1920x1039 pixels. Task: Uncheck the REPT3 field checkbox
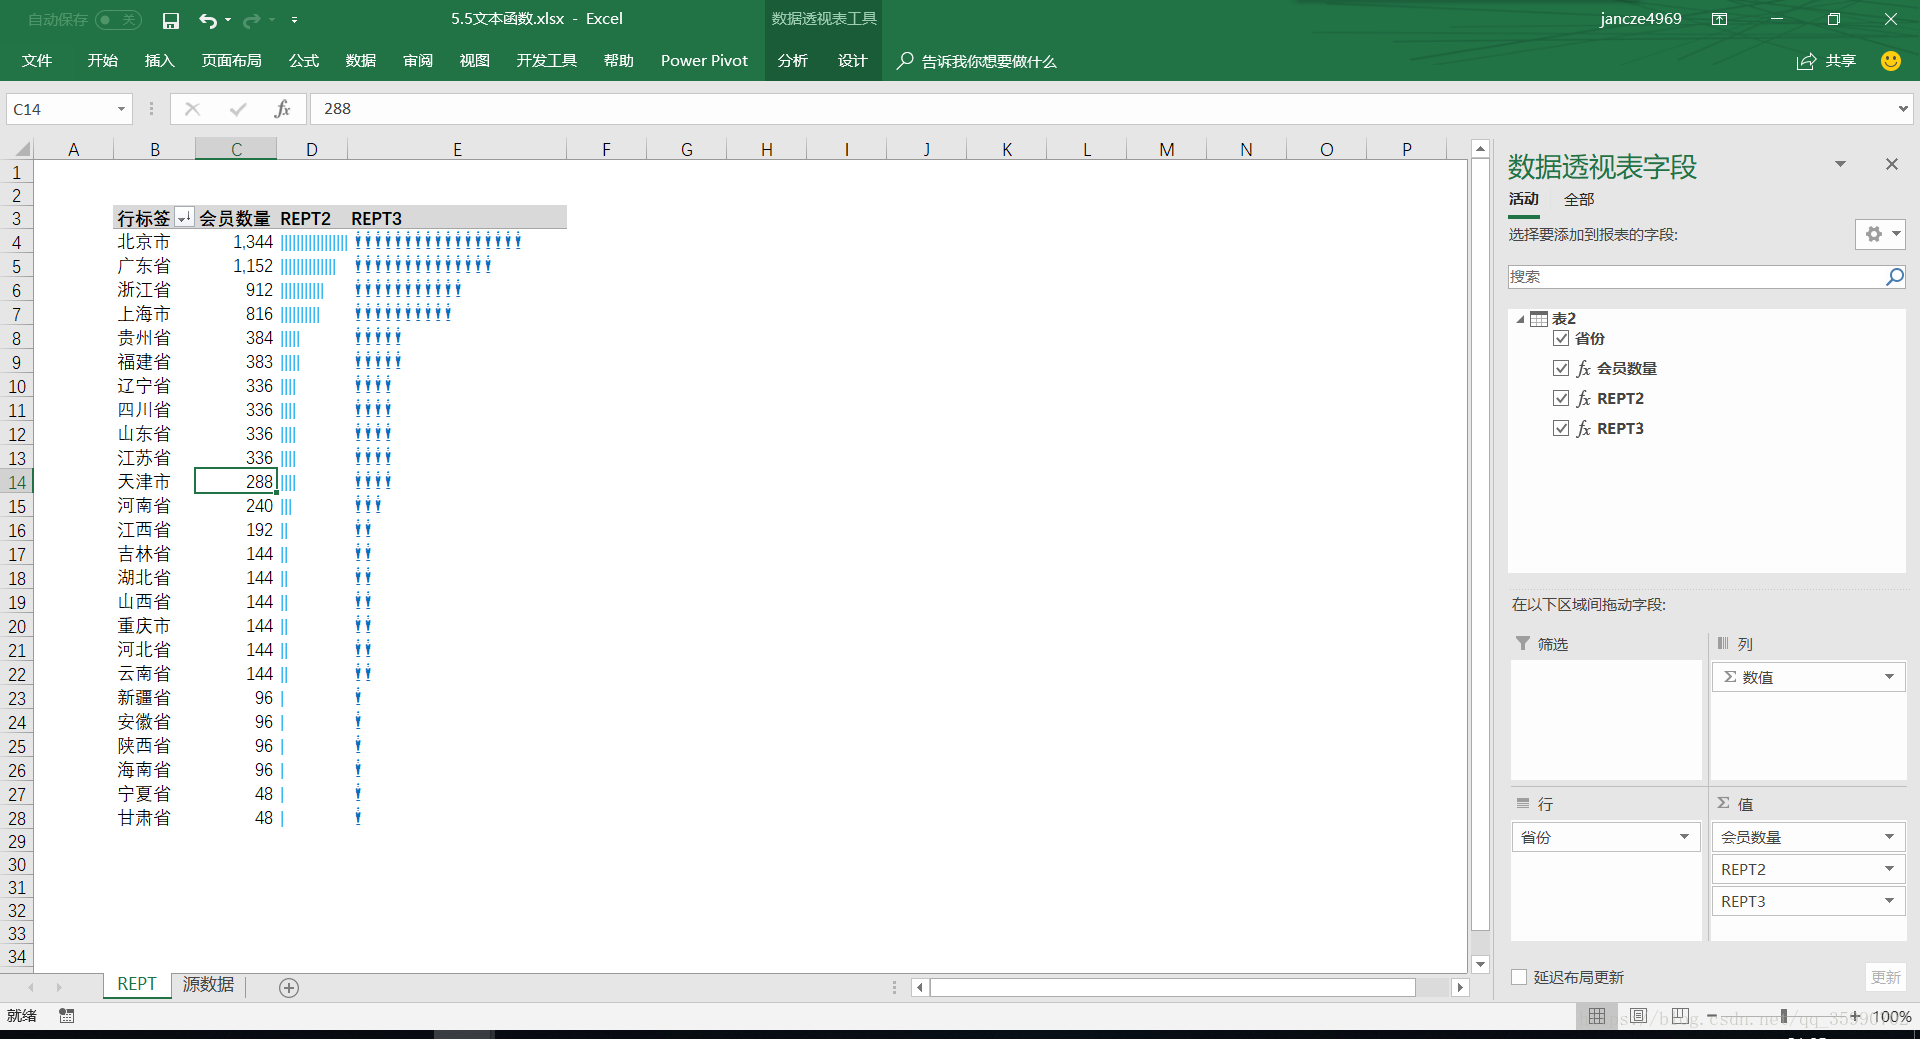click(x=1561, y=429)
